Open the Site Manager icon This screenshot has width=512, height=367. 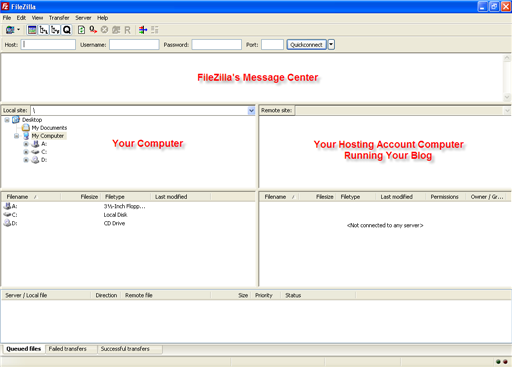10,30
